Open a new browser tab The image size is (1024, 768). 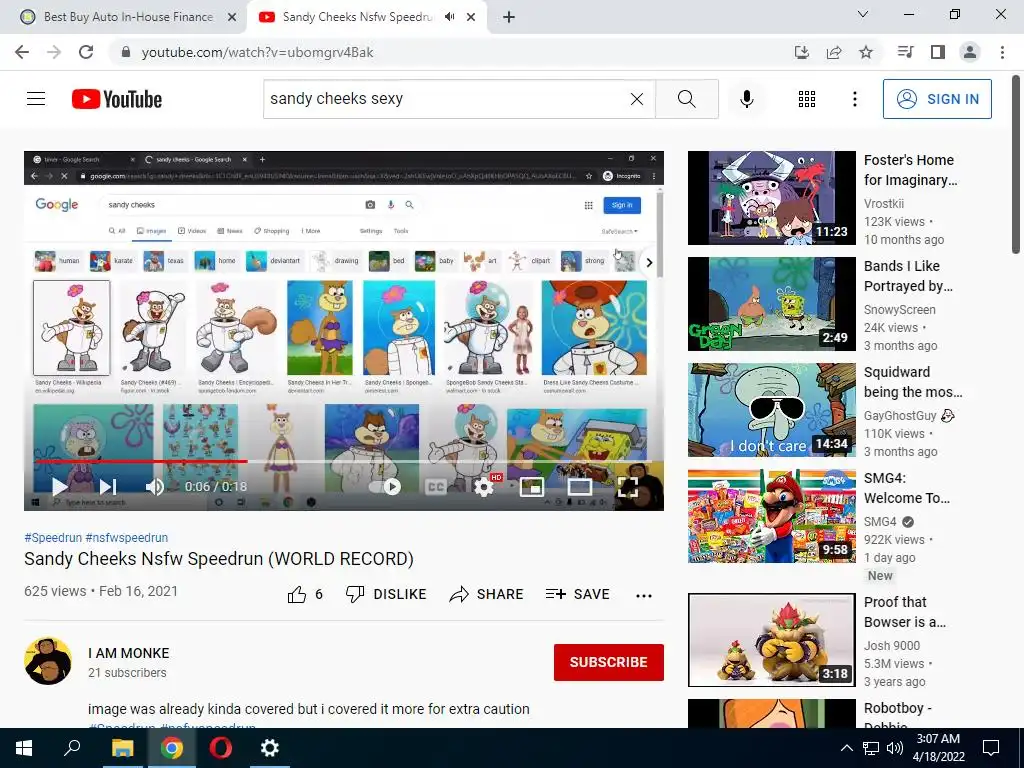tap(509, 18)
